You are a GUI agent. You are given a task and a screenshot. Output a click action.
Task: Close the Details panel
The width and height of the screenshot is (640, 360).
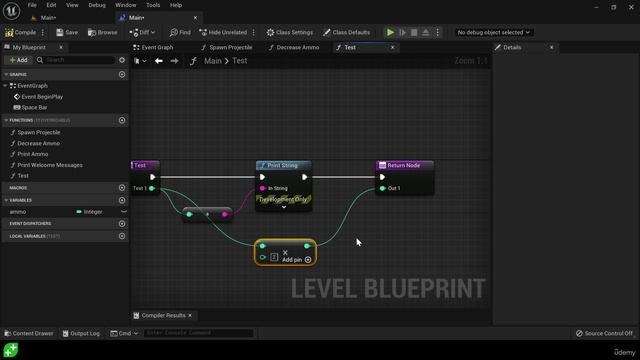point(551,47)
